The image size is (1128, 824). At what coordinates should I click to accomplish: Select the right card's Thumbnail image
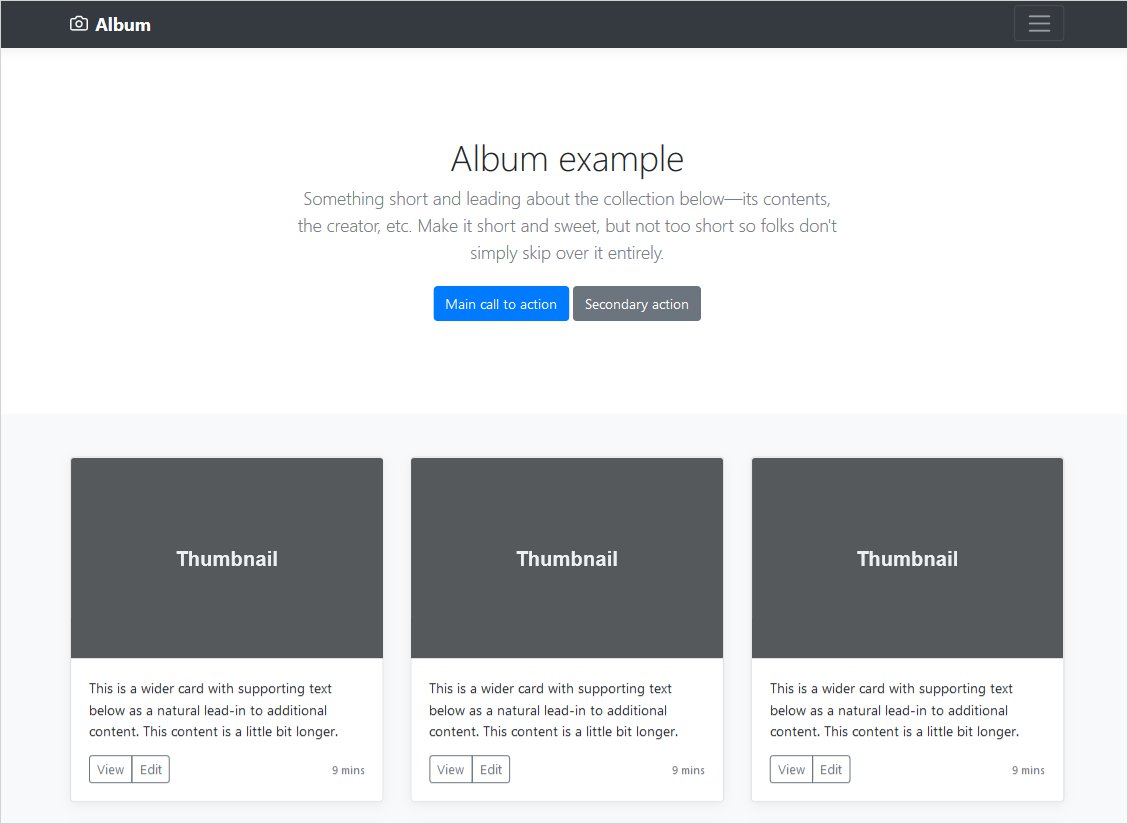point(907,558)
